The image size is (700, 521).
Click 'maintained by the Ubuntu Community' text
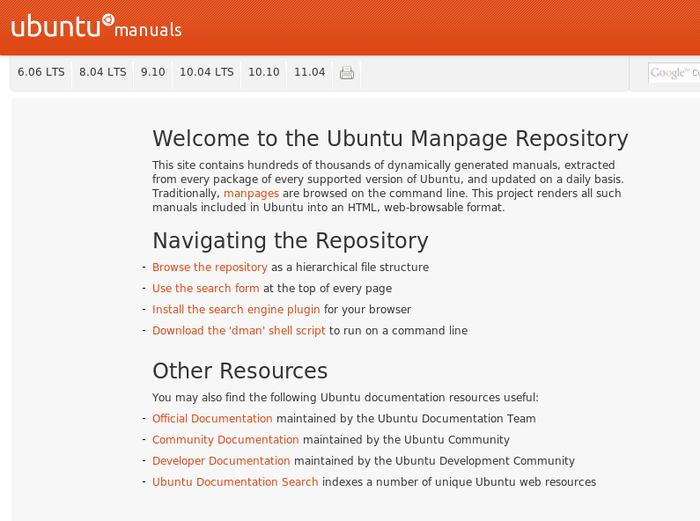406,440
